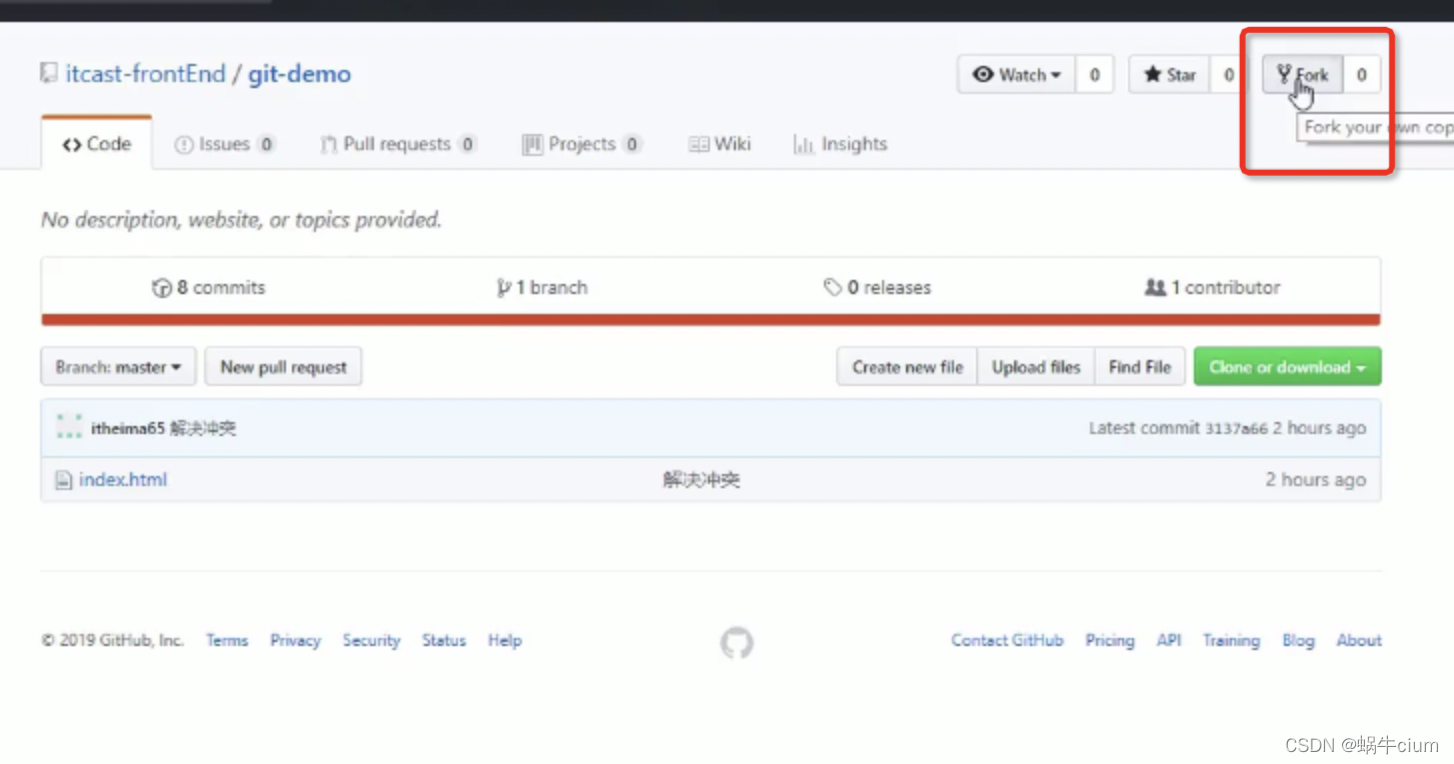Viewport: 1454px width, 764px height.
Task: View the 0 releases page
Action: pyautogui.click(x=877, y=288)
